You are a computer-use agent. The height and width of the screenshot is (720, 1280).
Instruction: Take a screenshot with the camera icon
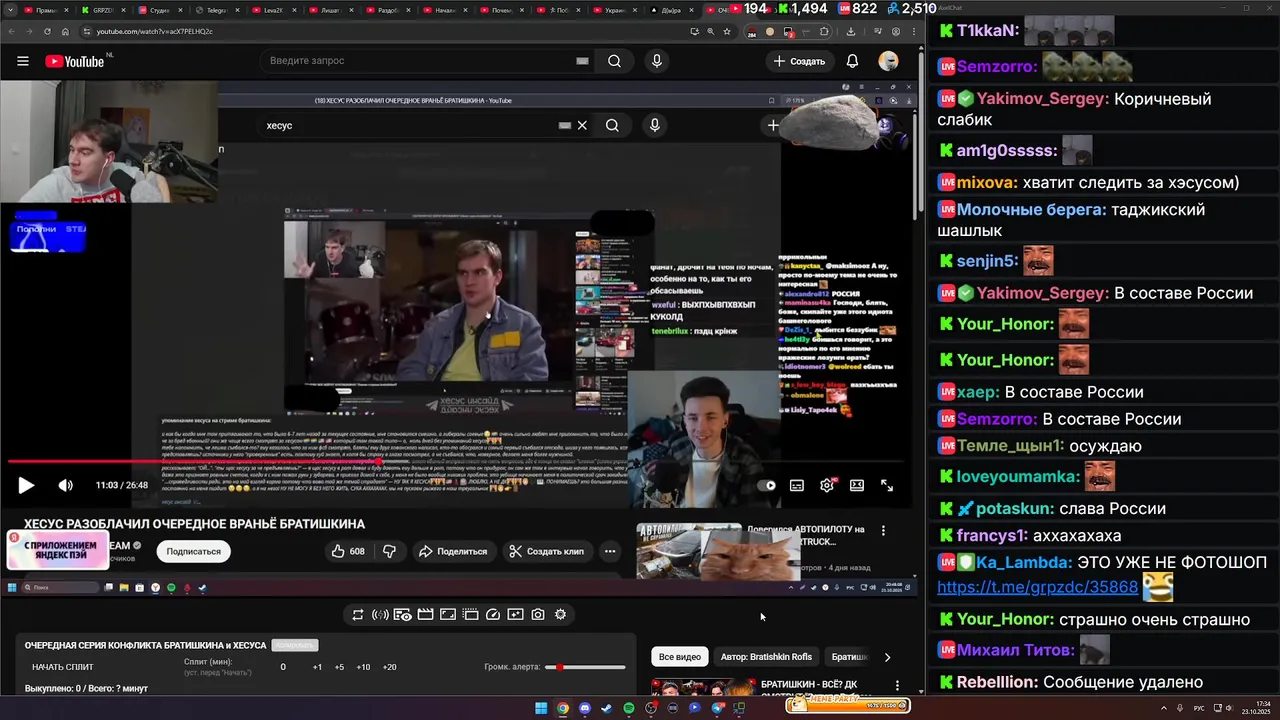point(538,615)
